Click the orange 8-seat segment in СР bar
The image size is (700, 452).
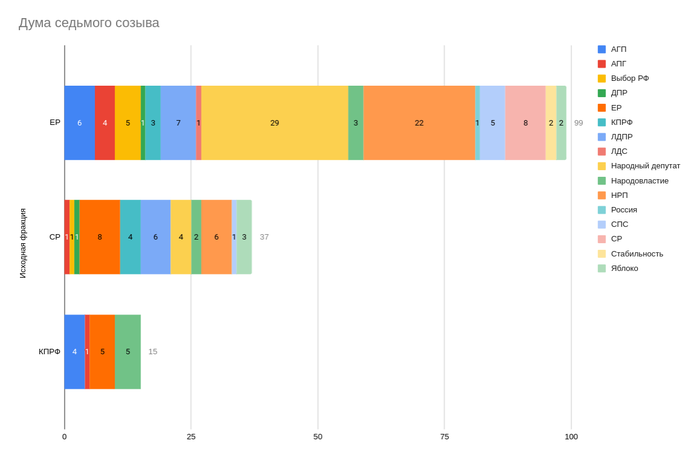point(99,237)
